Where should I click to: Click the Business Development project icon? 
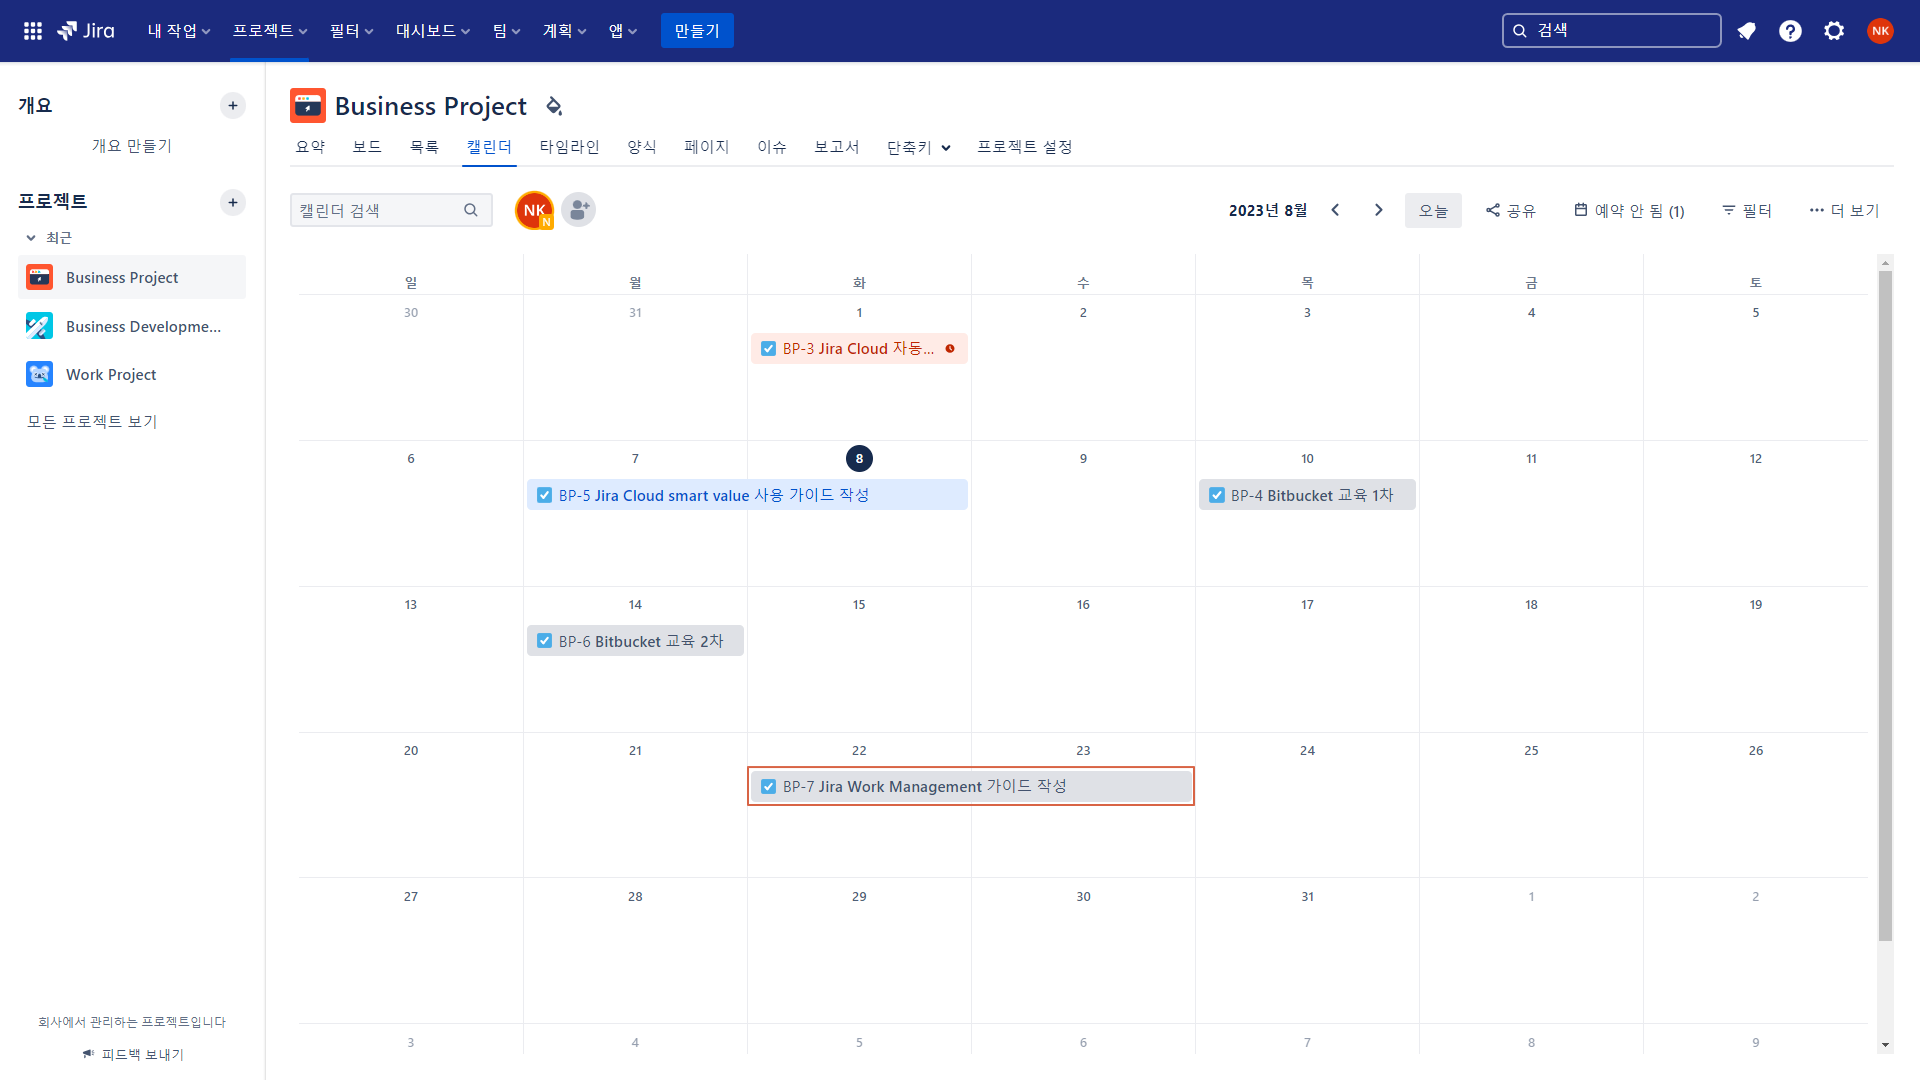point(40,326)
